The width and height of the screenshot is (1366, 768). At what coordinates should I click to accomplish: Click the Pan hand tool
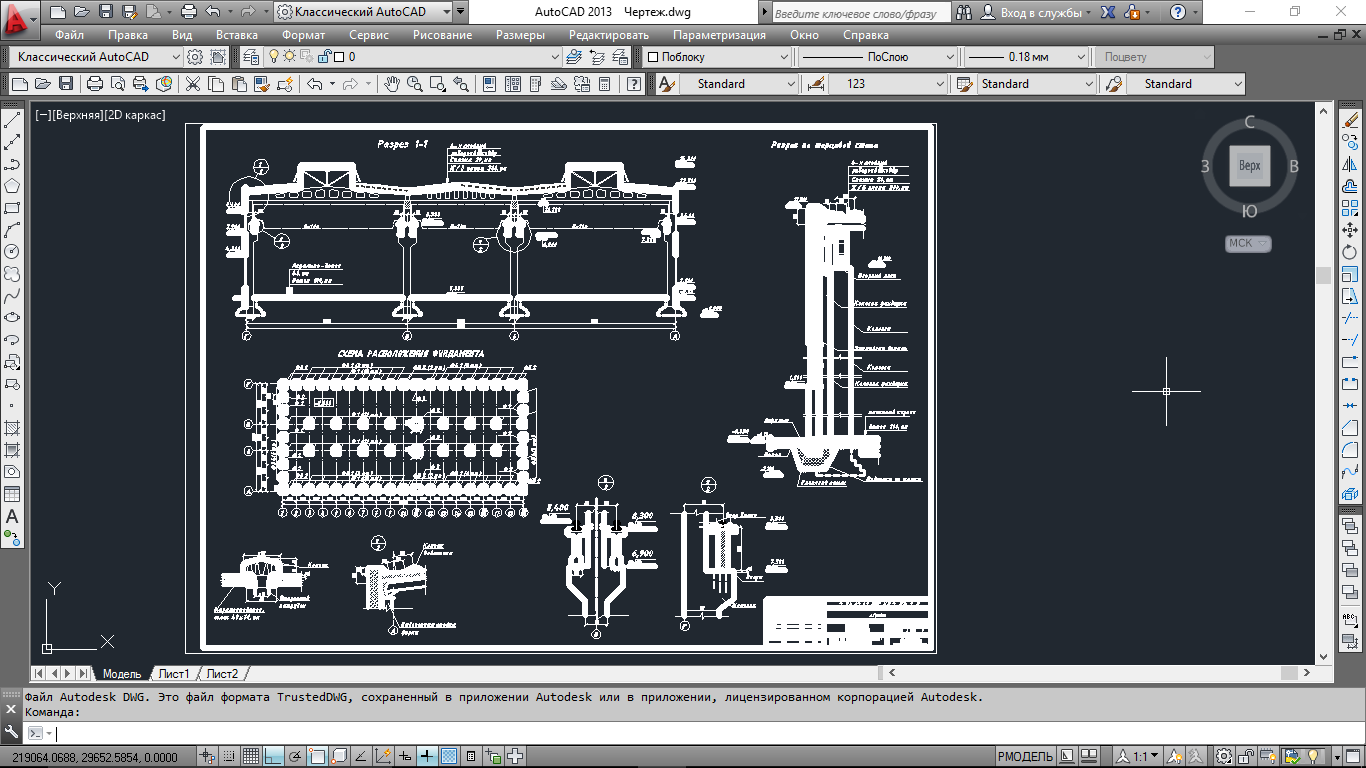point(392,84)
